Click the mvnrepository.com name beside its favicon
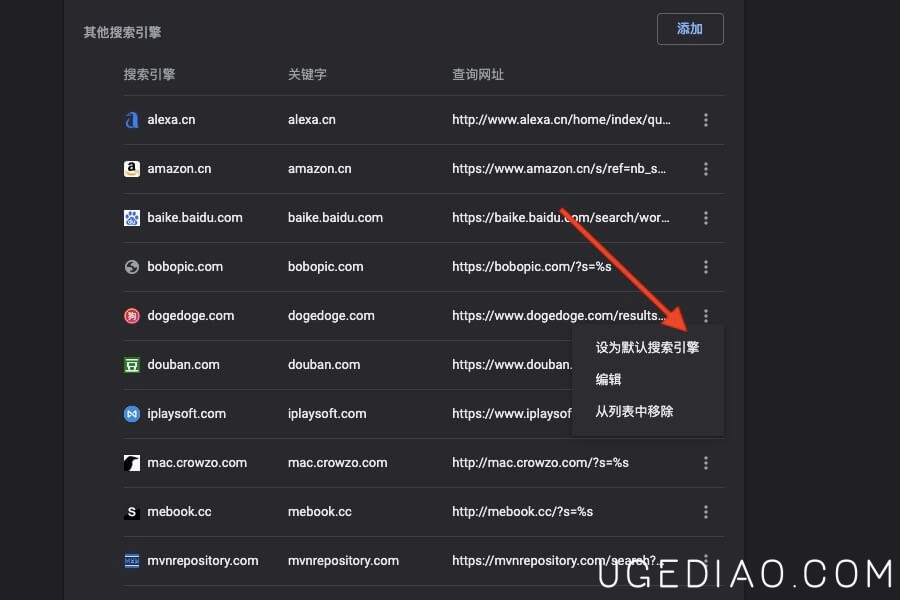The width and height of the screenshot is (900, 600). (x=203, y=561)
